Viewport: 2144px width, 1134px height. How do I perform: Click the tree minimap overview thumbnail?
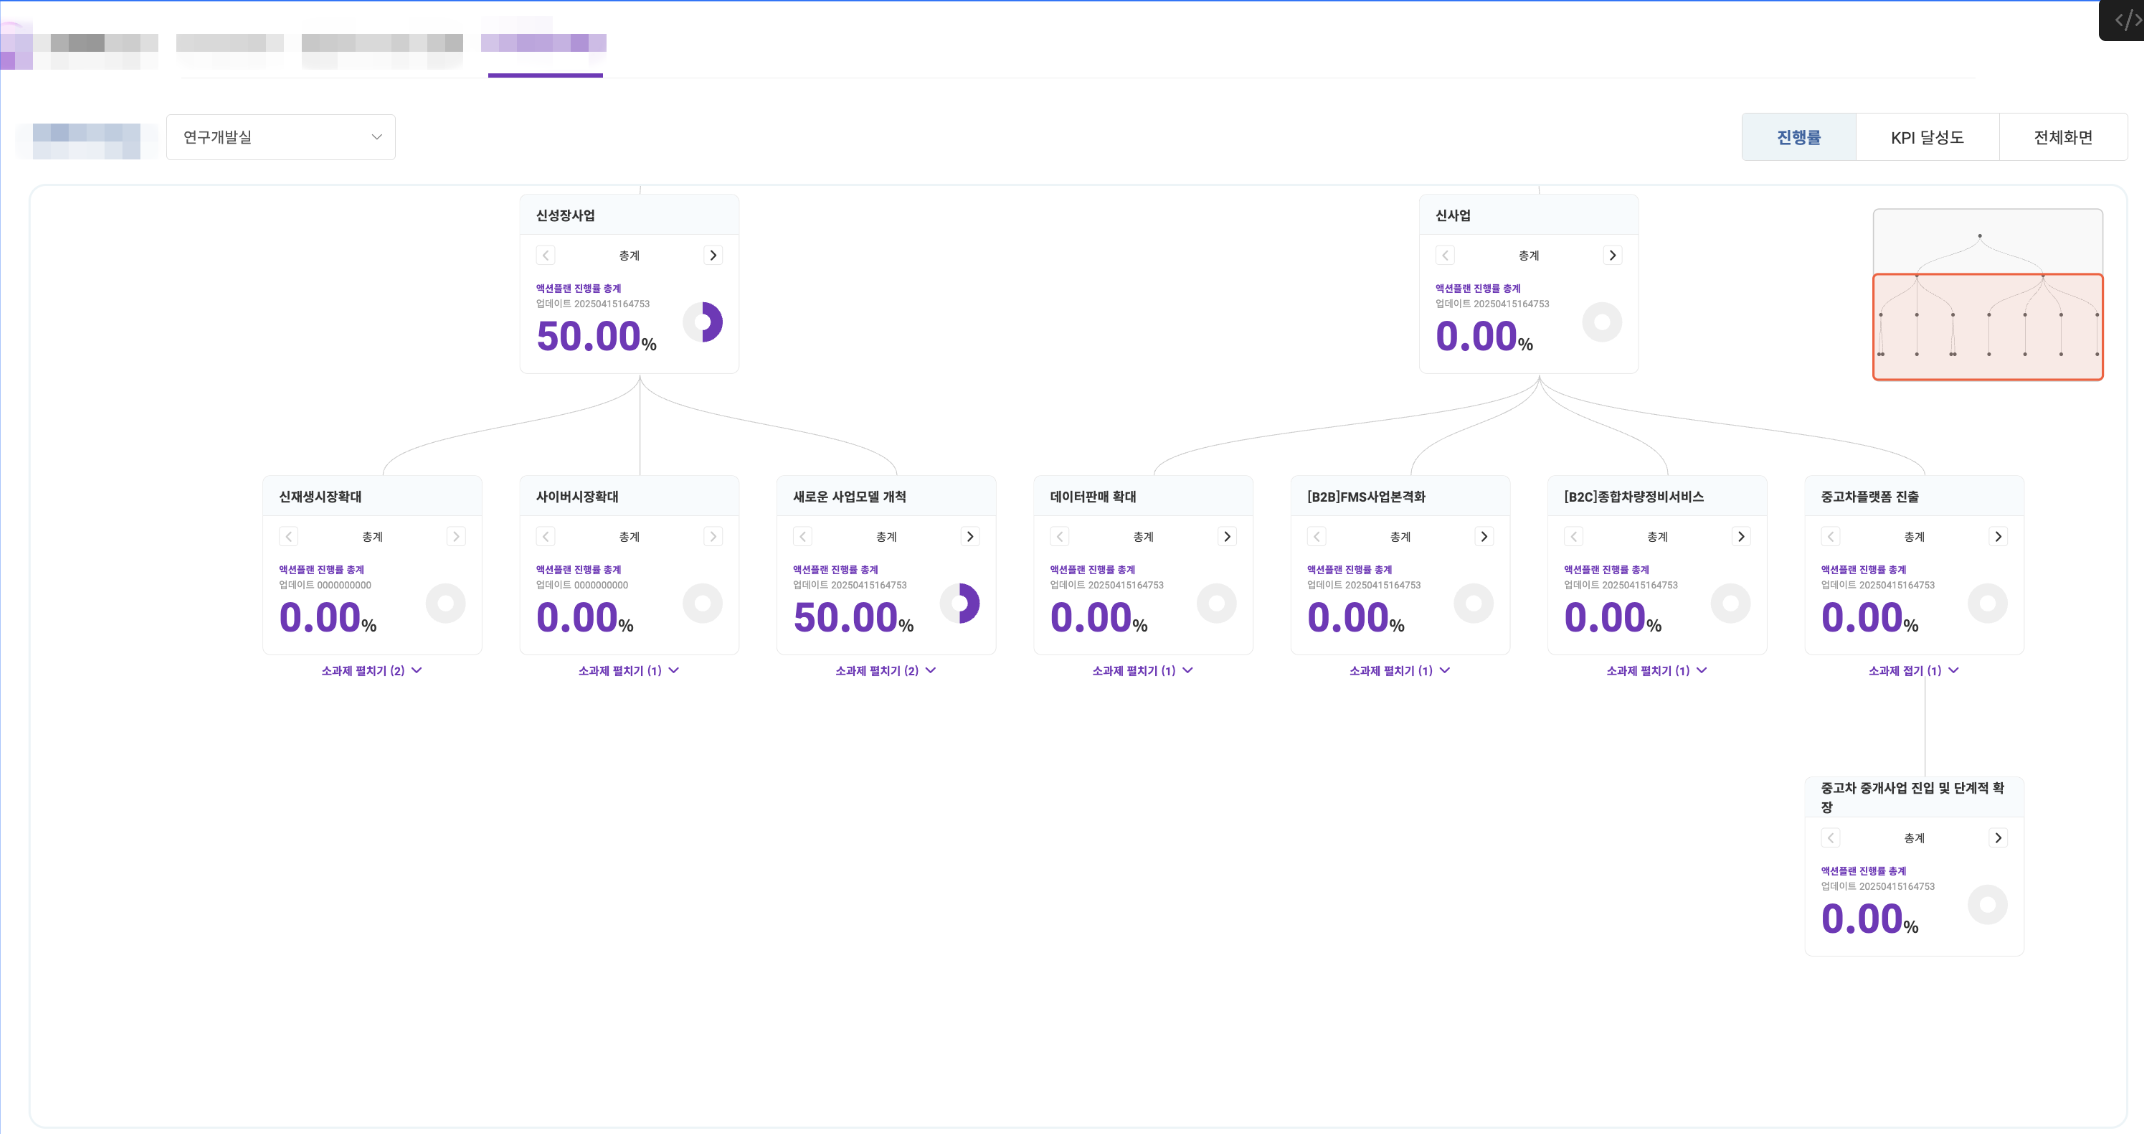pos(1987,294)
